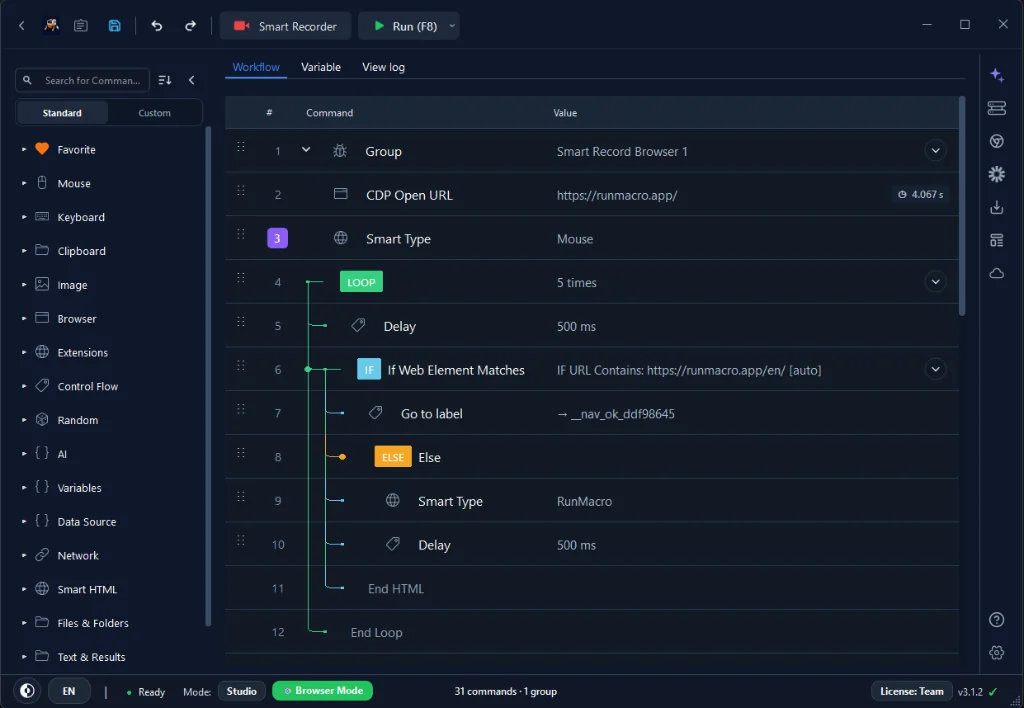Click the cloud icon in right sidebar
Image resolution: width=1024 pixels, height=708 pixels.
997,273
